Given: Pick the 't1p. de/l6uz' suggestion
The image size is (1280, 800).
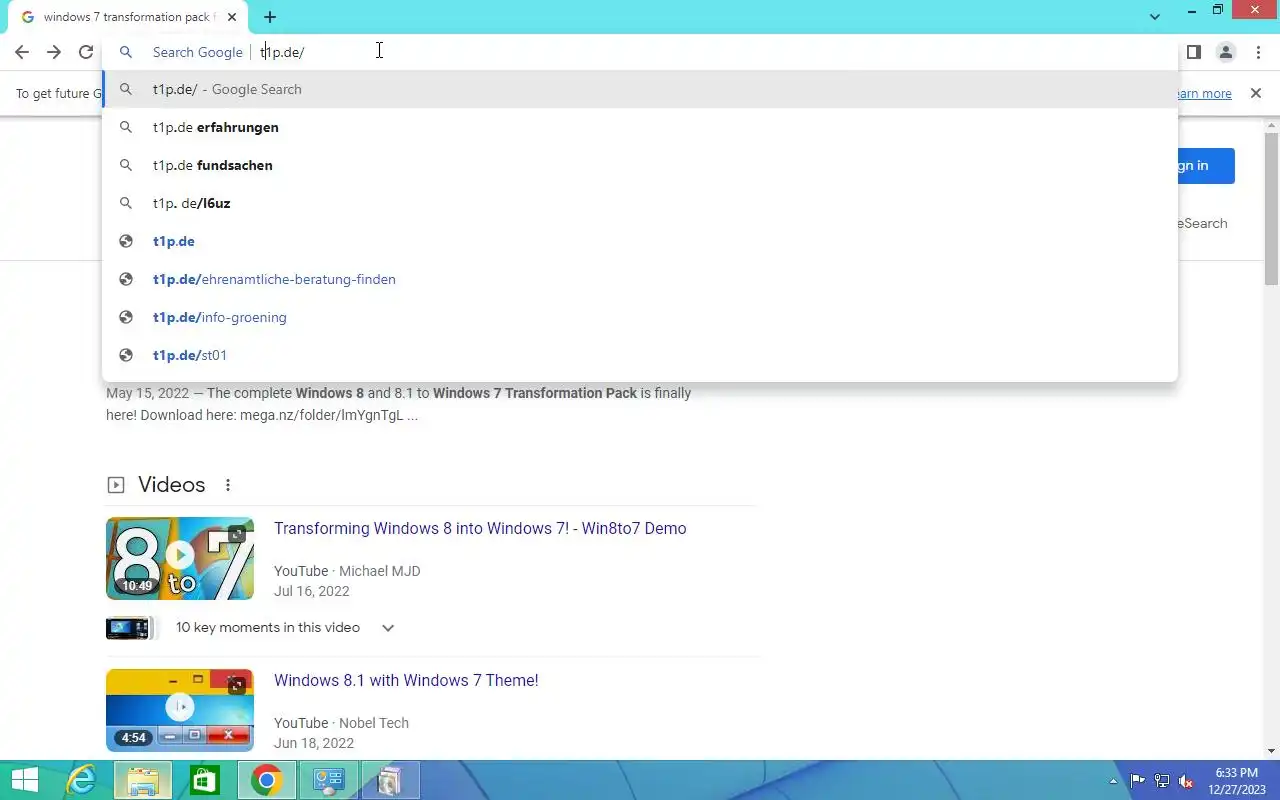Looking at the screenshot, I should (x=640, y=203).
